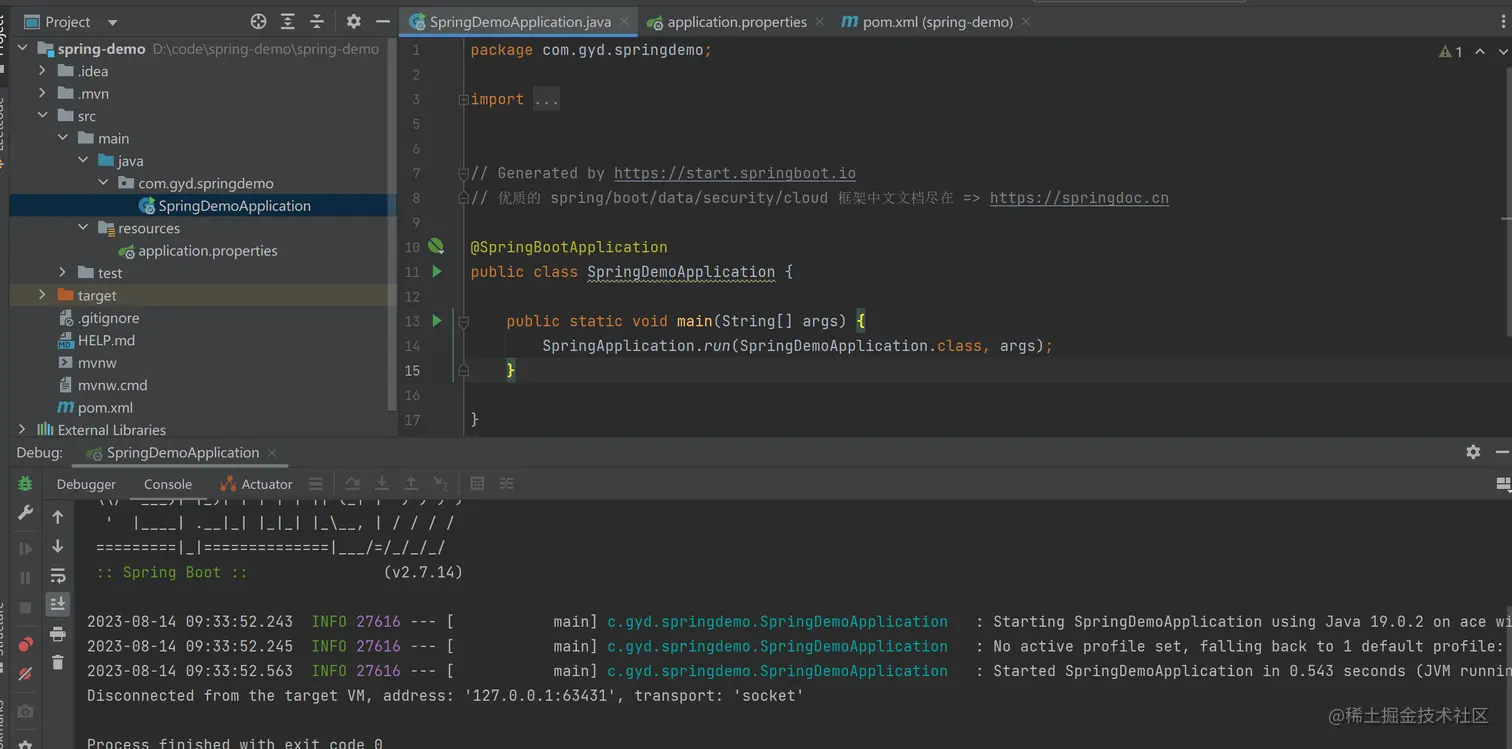Click the Step Out icon

pos(411,484)
